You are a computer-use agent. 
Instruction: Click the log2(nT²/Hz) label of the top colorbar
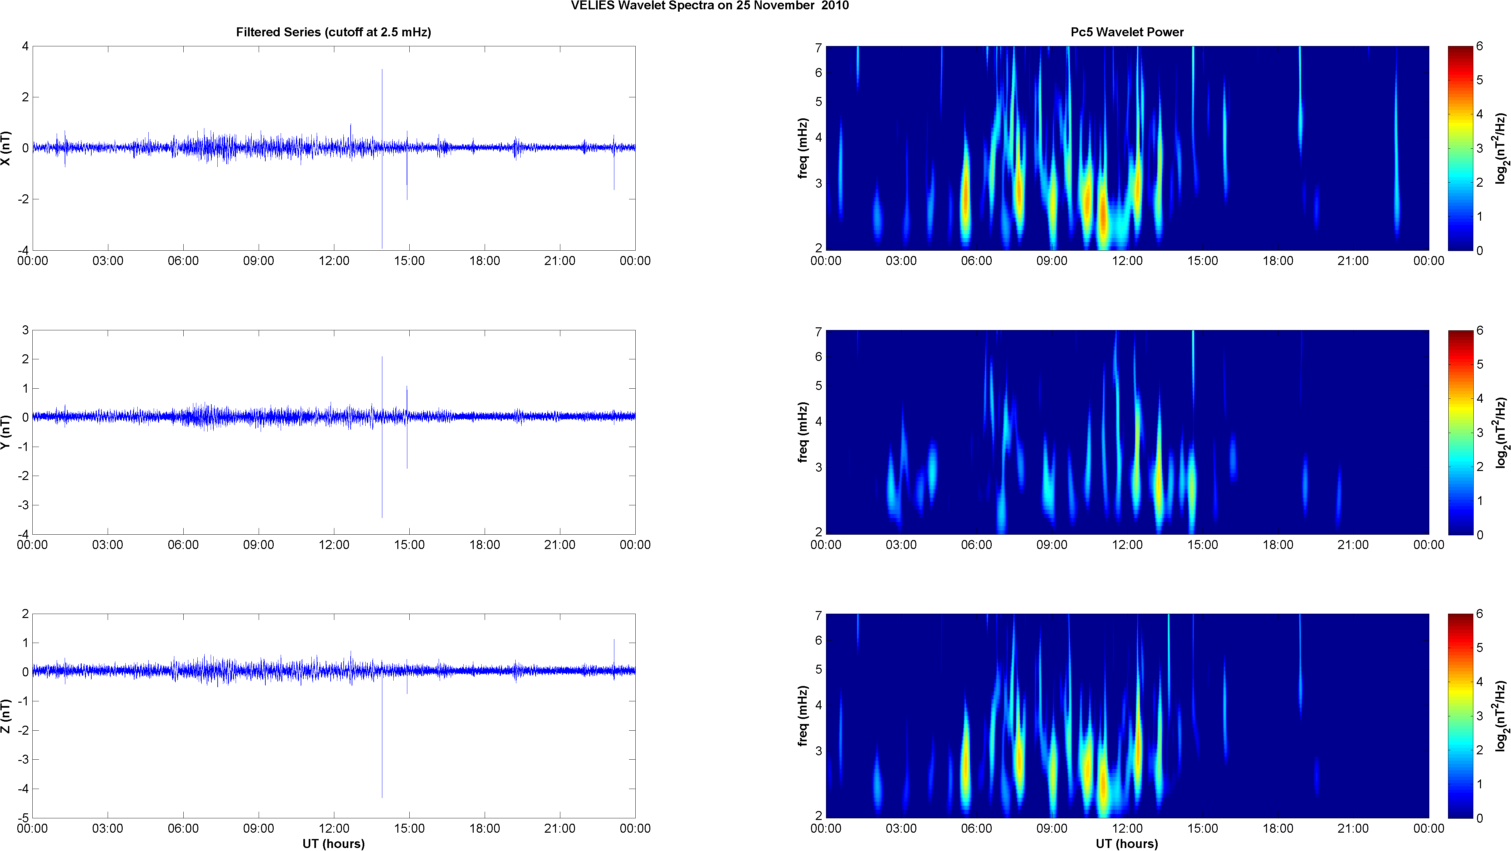tap(1501, 148)
